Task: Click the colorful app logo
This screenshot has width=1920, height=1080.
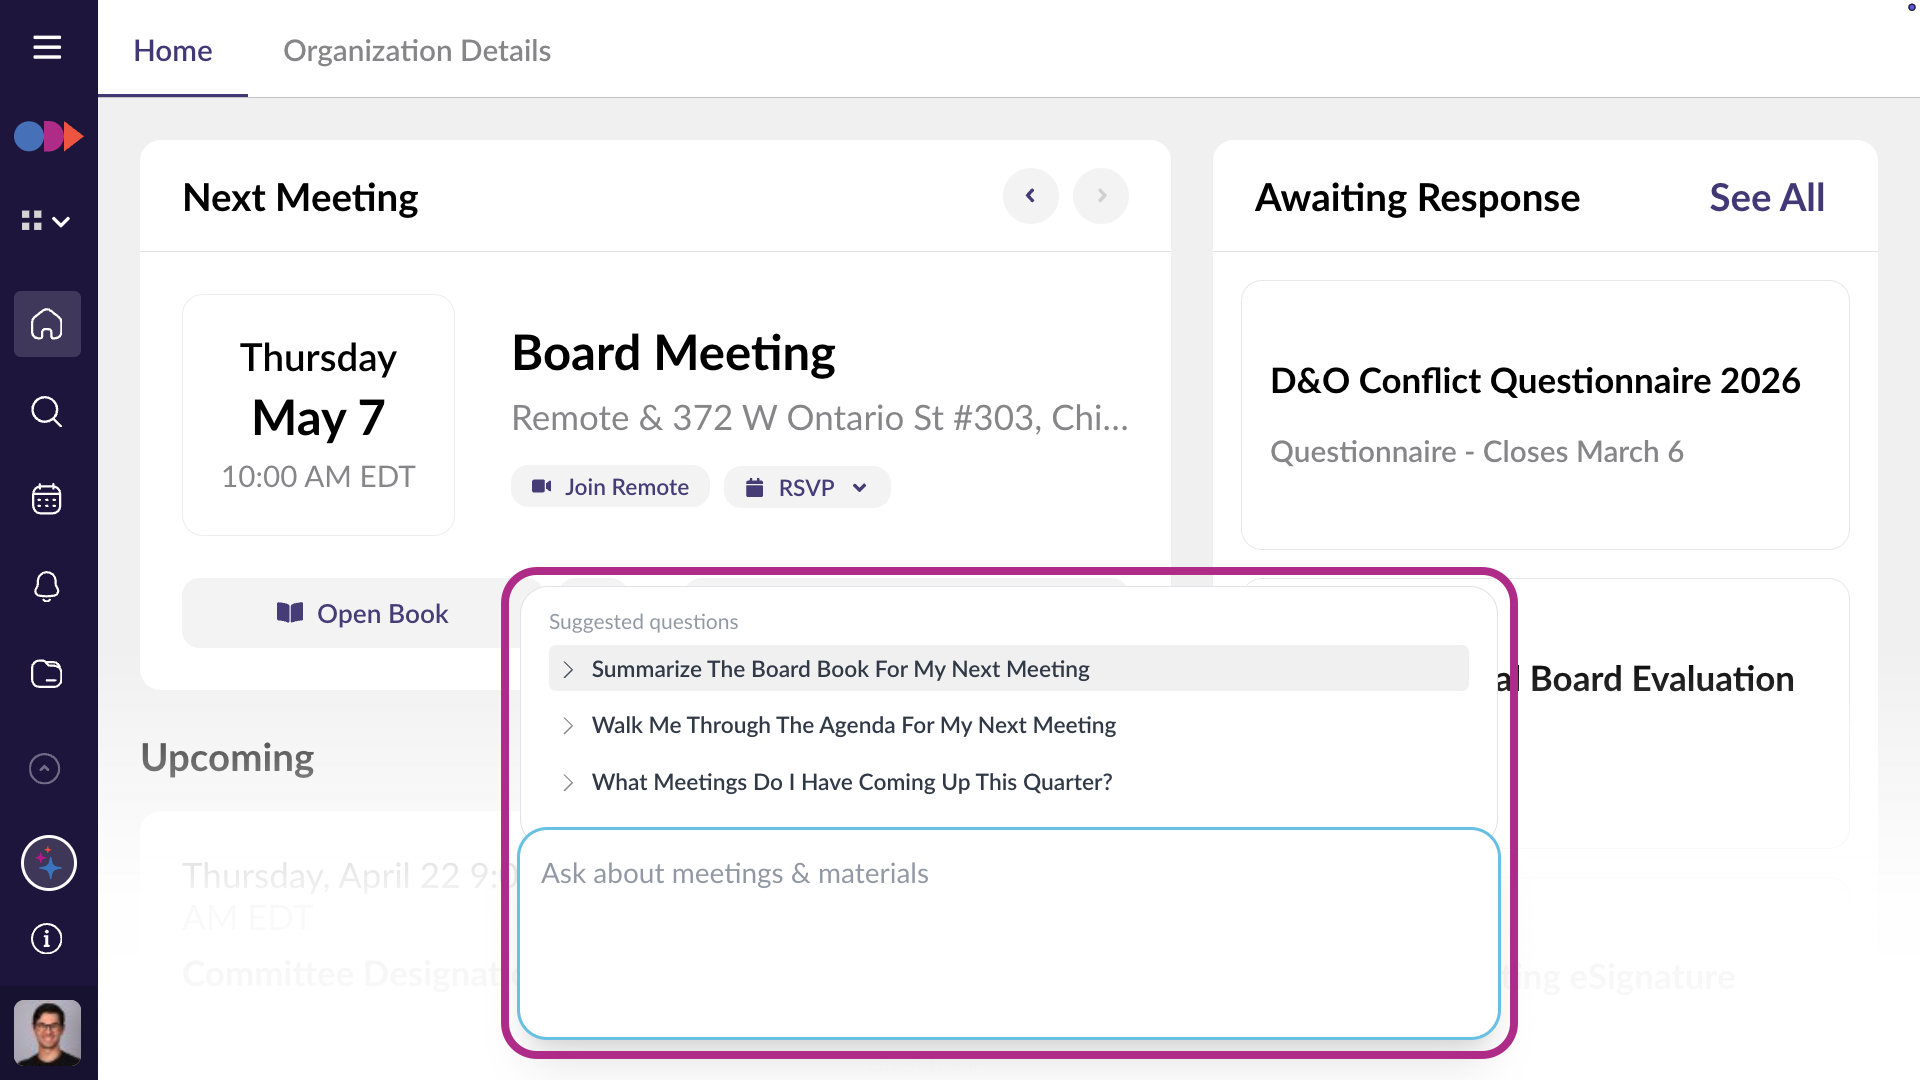Action: pos(48,136)
